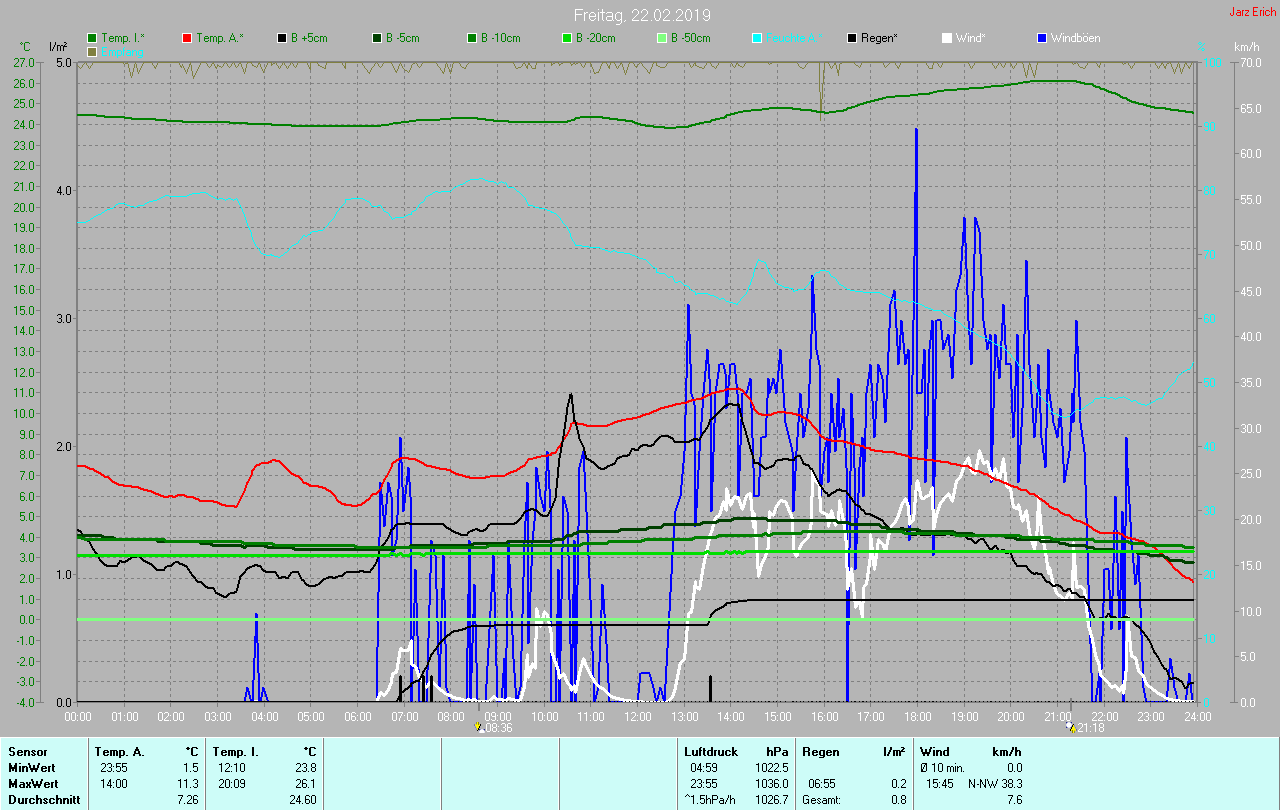The image size is (1280, 810).
Task: Select the dark green B -5cm swatch
Action: click(x=377, y=38)
